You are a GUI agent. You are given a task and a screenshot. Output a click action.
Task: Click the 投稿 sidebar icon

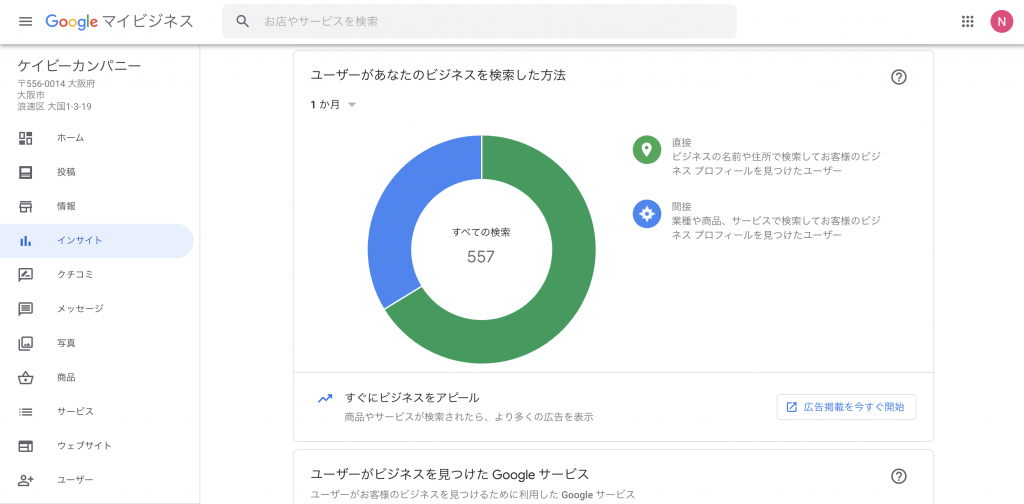coord(25,172)
